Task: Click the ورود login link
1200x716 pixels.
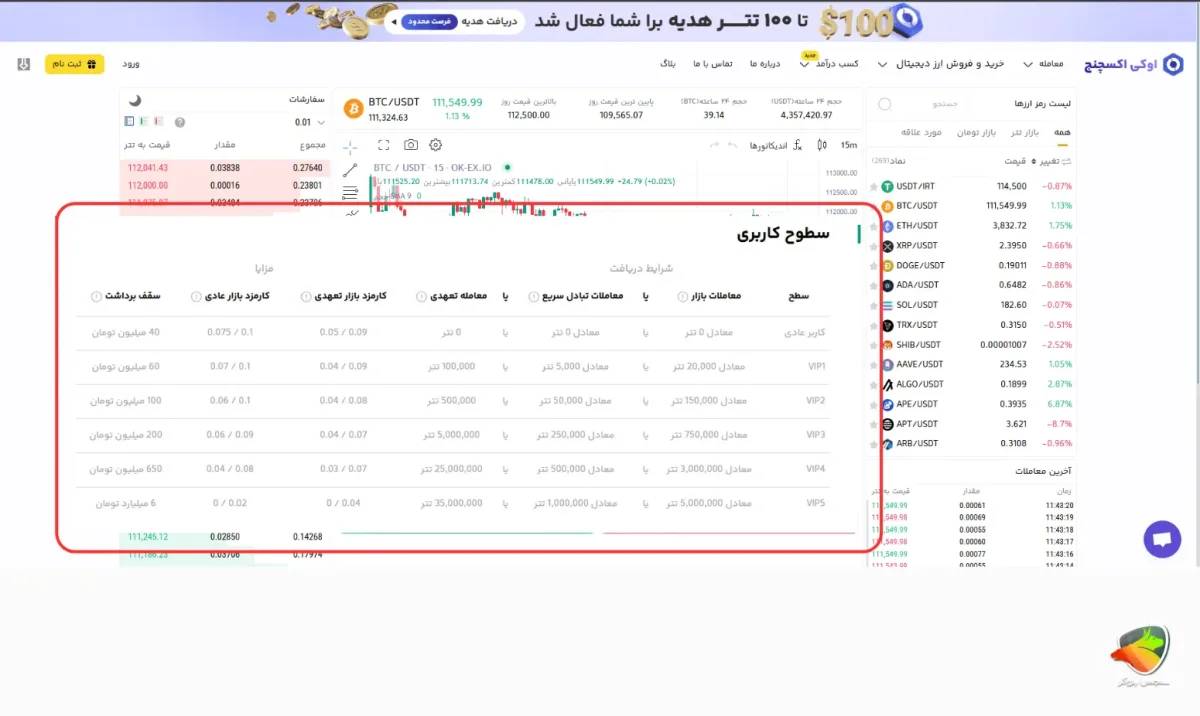Action: coord(130,64)
